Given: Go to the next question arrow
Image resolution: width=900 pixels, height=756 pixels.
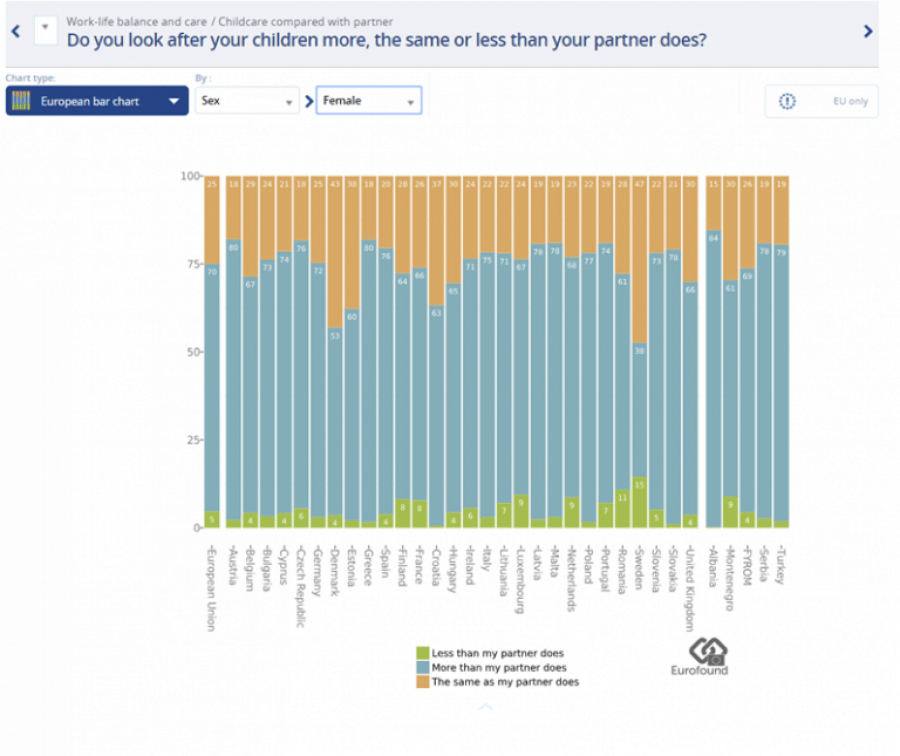Looking at the screenshot, I should (868, 31).
